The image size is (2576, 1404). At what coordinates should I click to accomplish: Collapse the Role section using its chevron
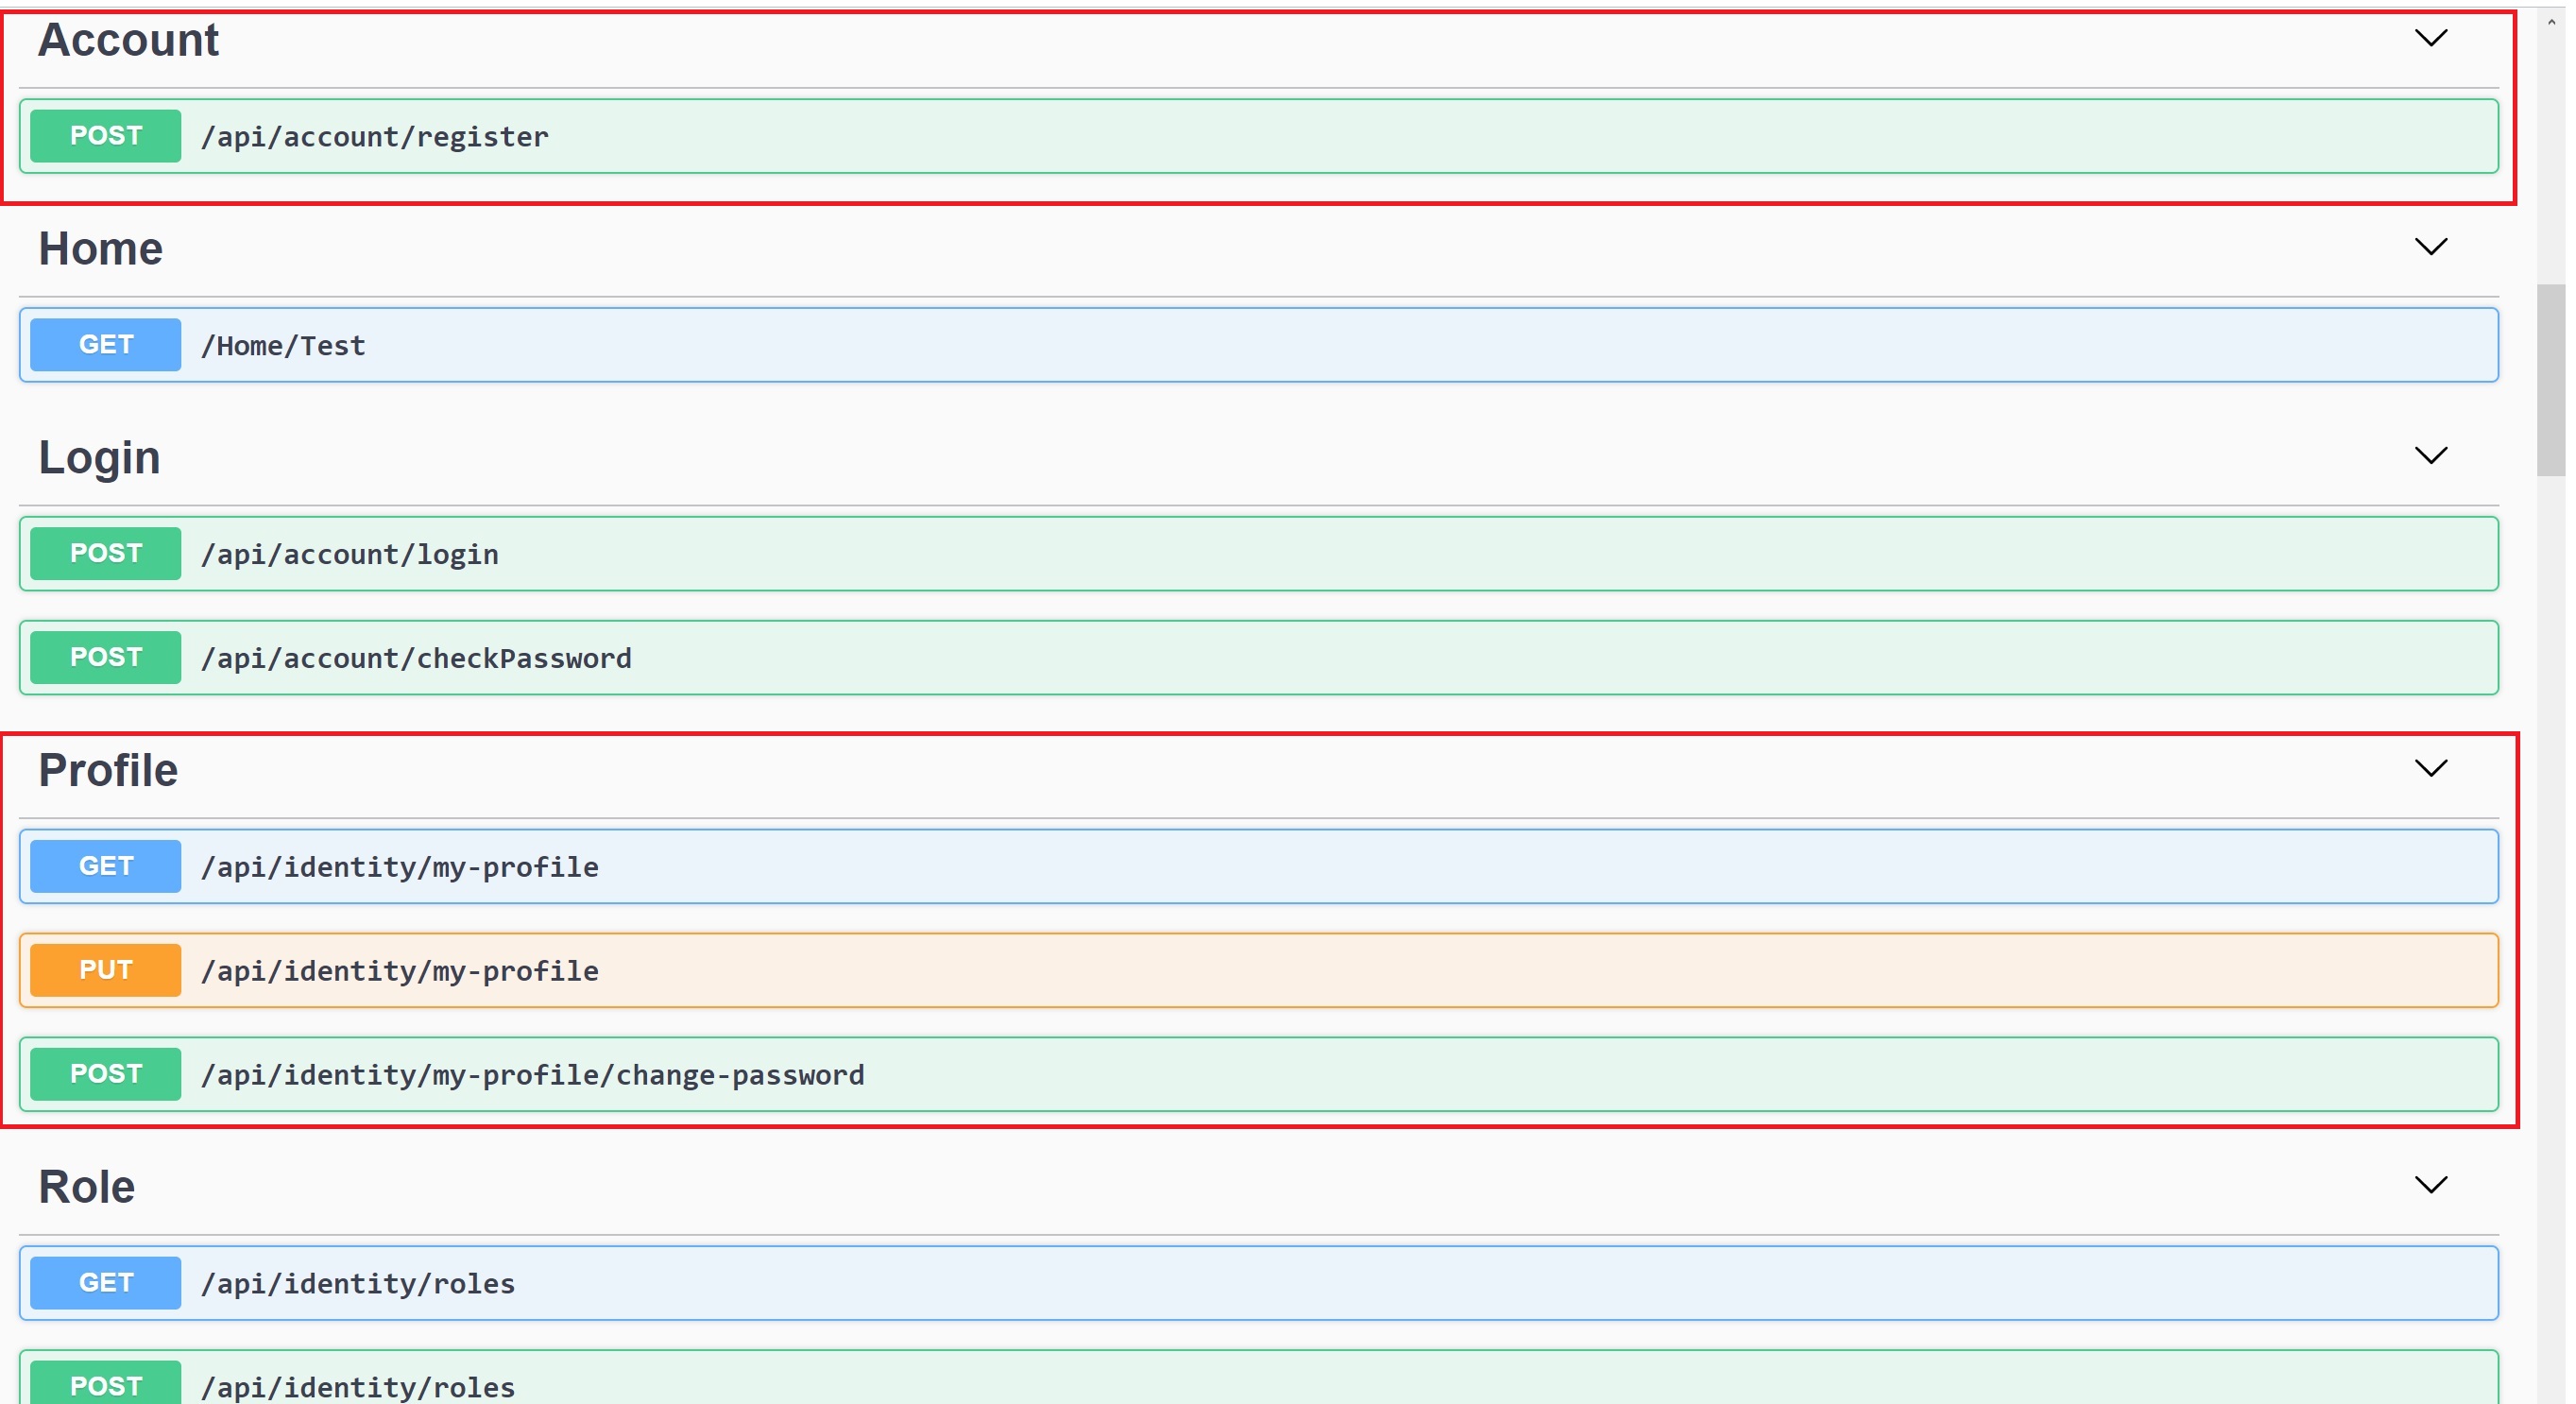coord(2431,1184)
